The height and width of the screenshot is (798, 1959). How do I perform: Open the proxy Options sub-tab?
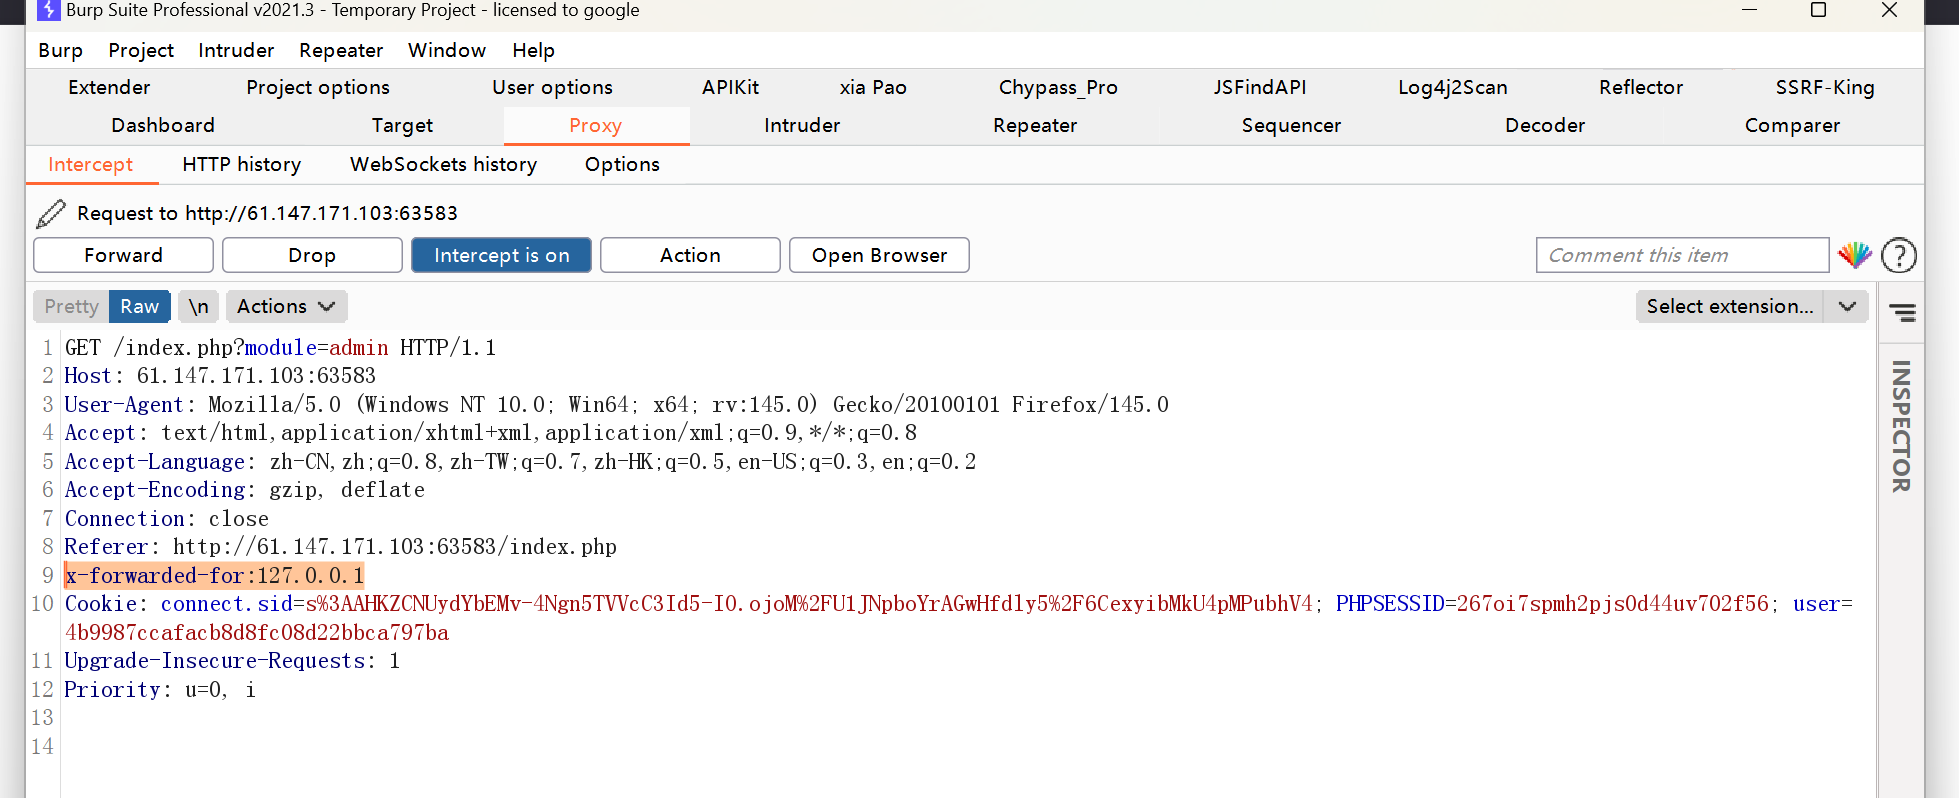pos(622,164)
